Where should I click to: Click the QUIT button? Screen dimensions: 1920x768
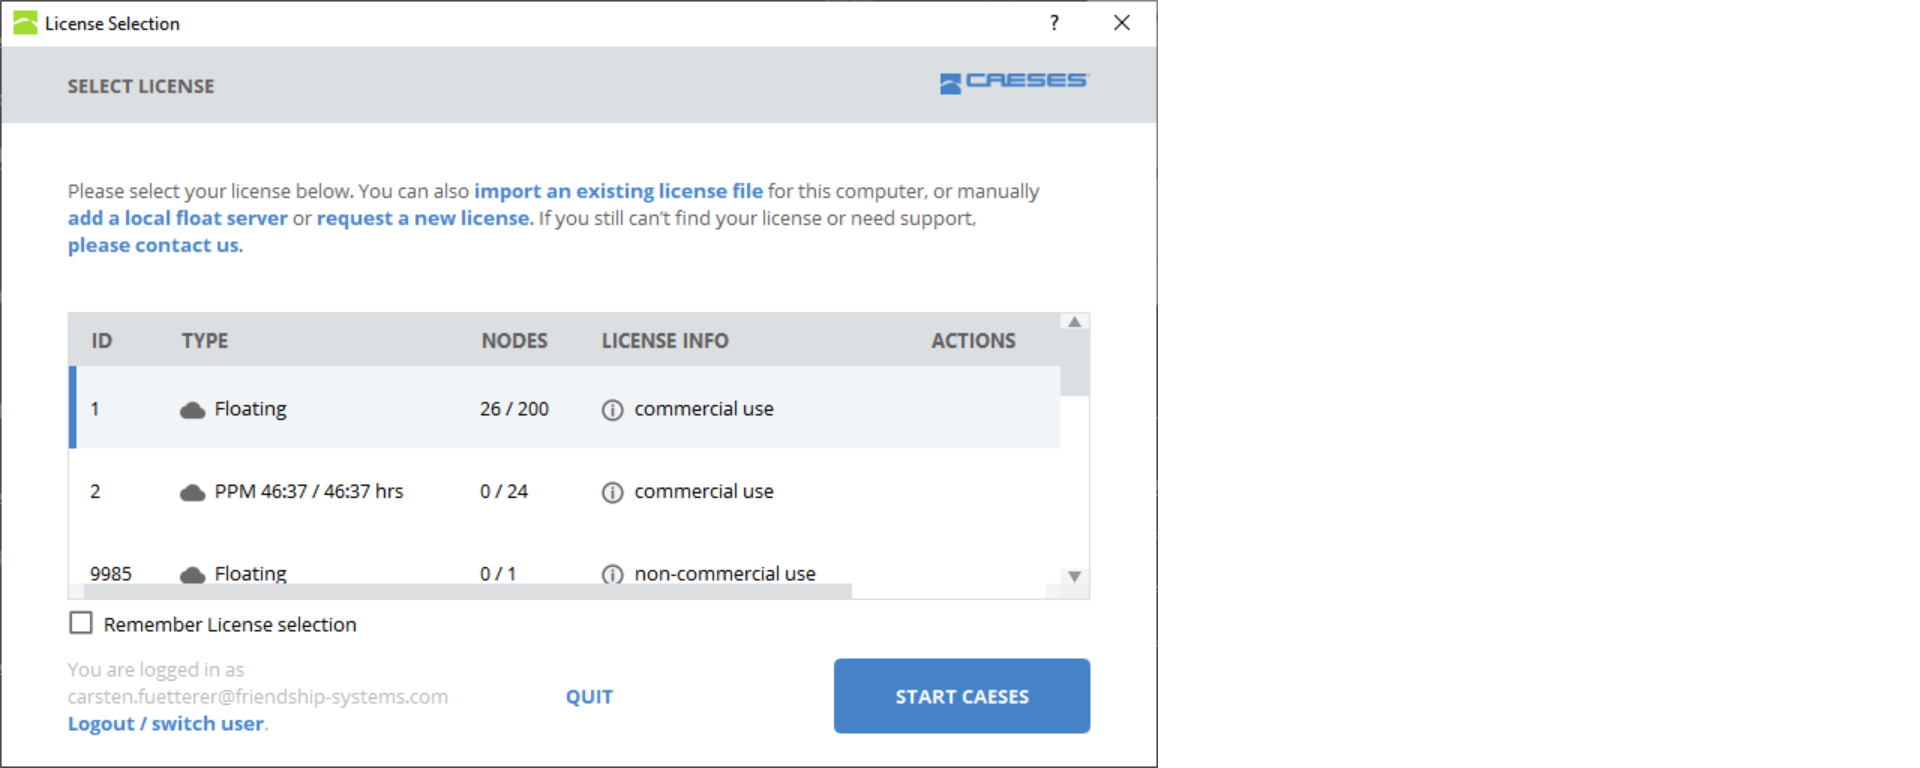(589, 697)
